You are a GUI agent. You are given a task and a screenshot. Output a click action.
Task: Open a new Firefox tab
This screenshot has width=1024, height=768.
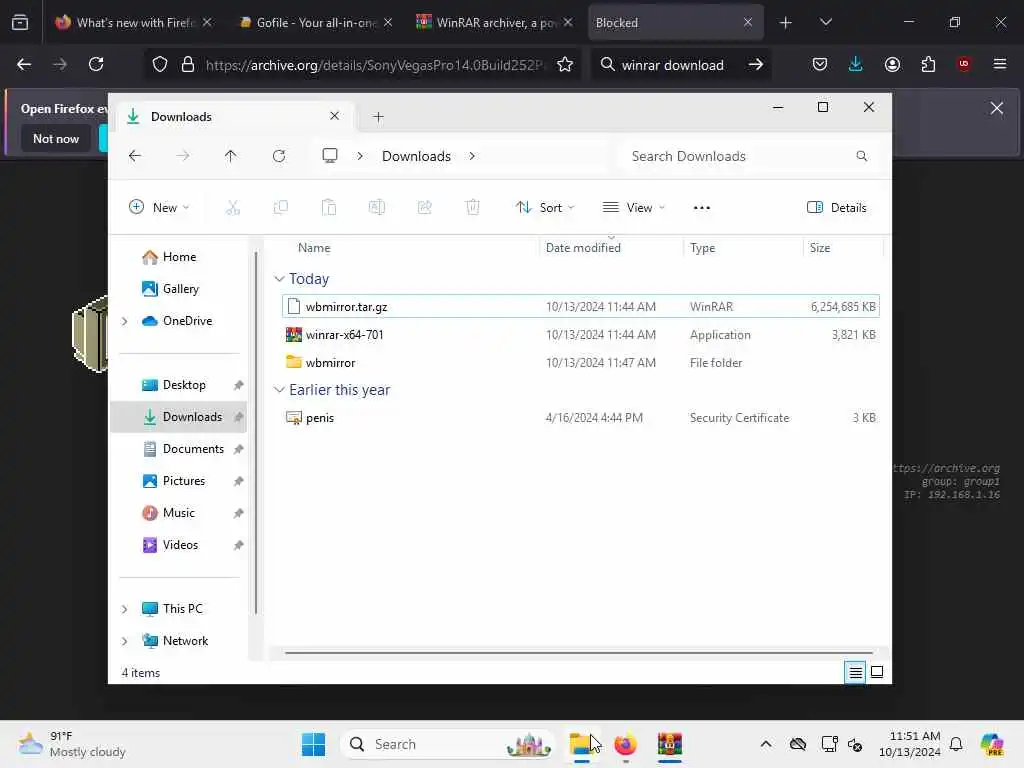tap(785, 22)
